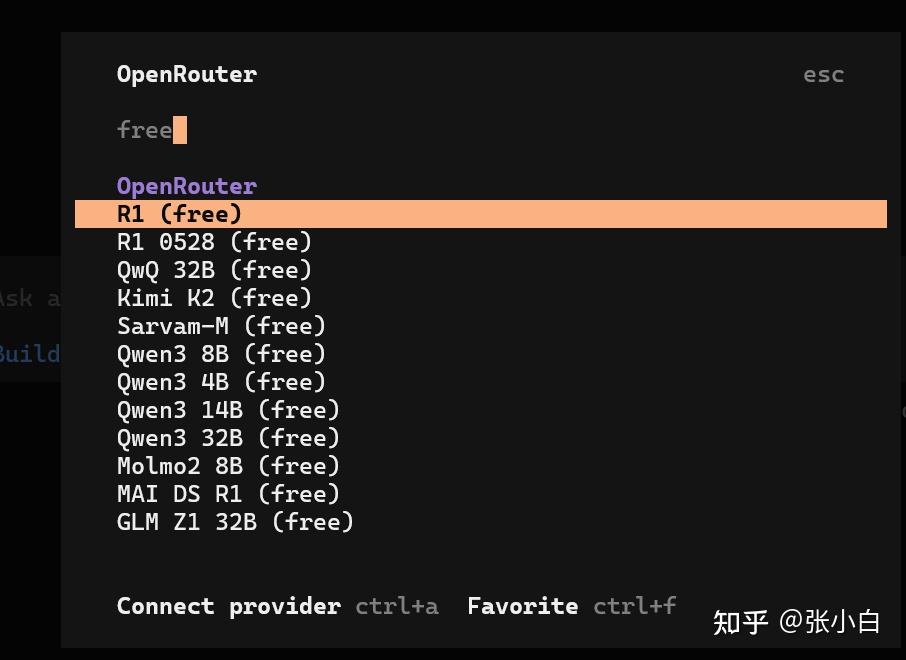Pick QwQ 32B (free) from list

tap(215, 270)
